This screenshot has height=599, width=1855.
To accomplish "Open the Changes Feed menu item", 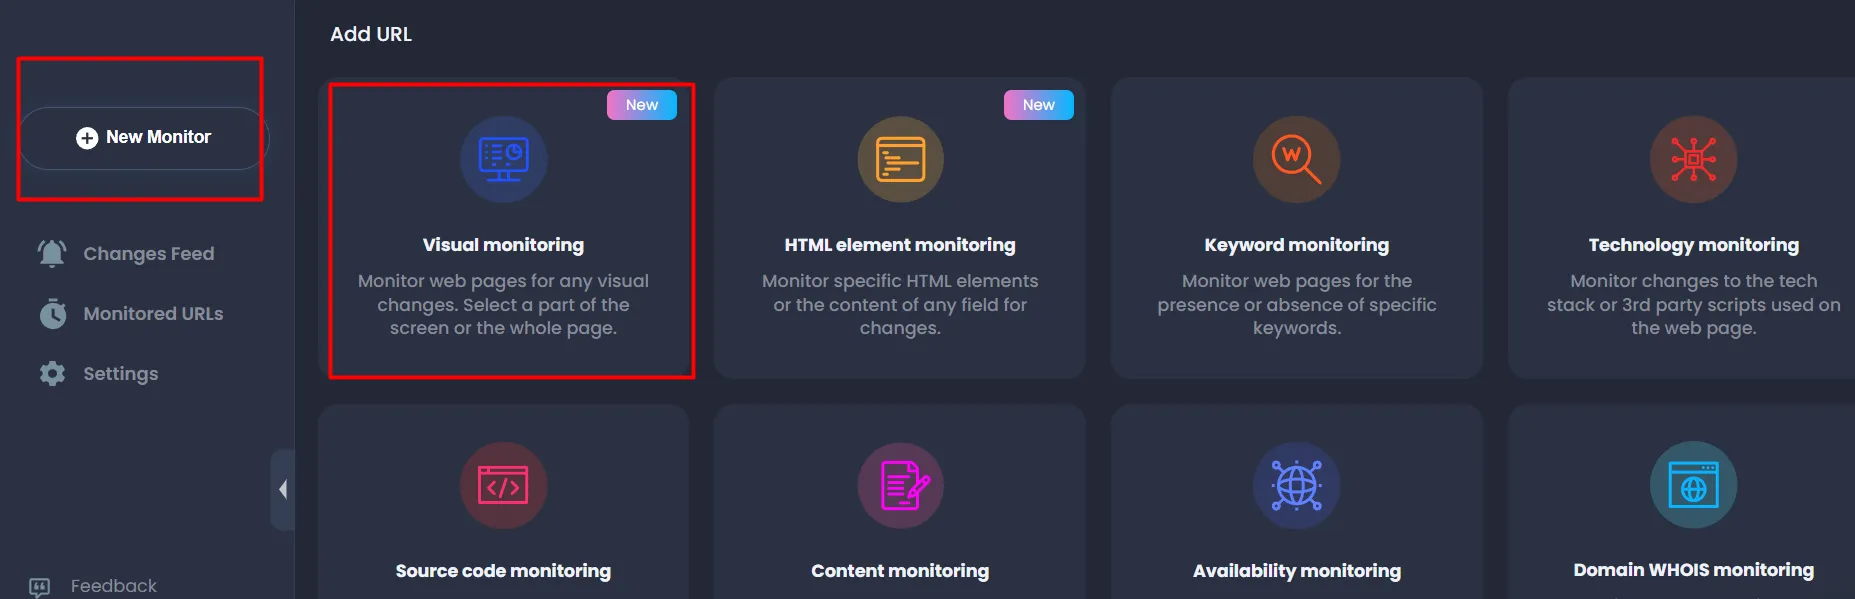I will pyautogui.click(x=148, y=254).
